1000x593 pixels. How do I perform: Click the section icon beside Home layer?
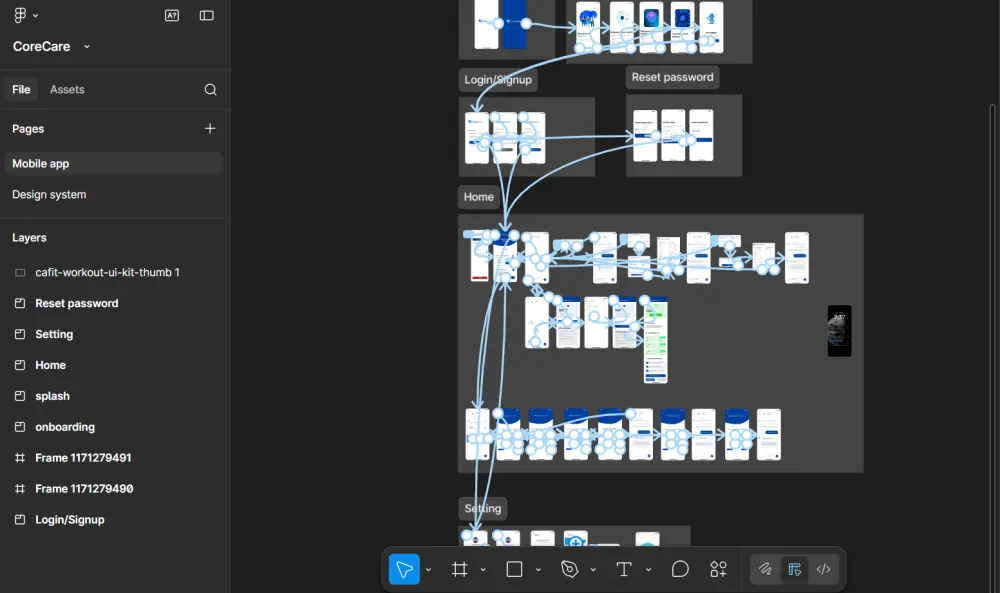tap(20, 365)
